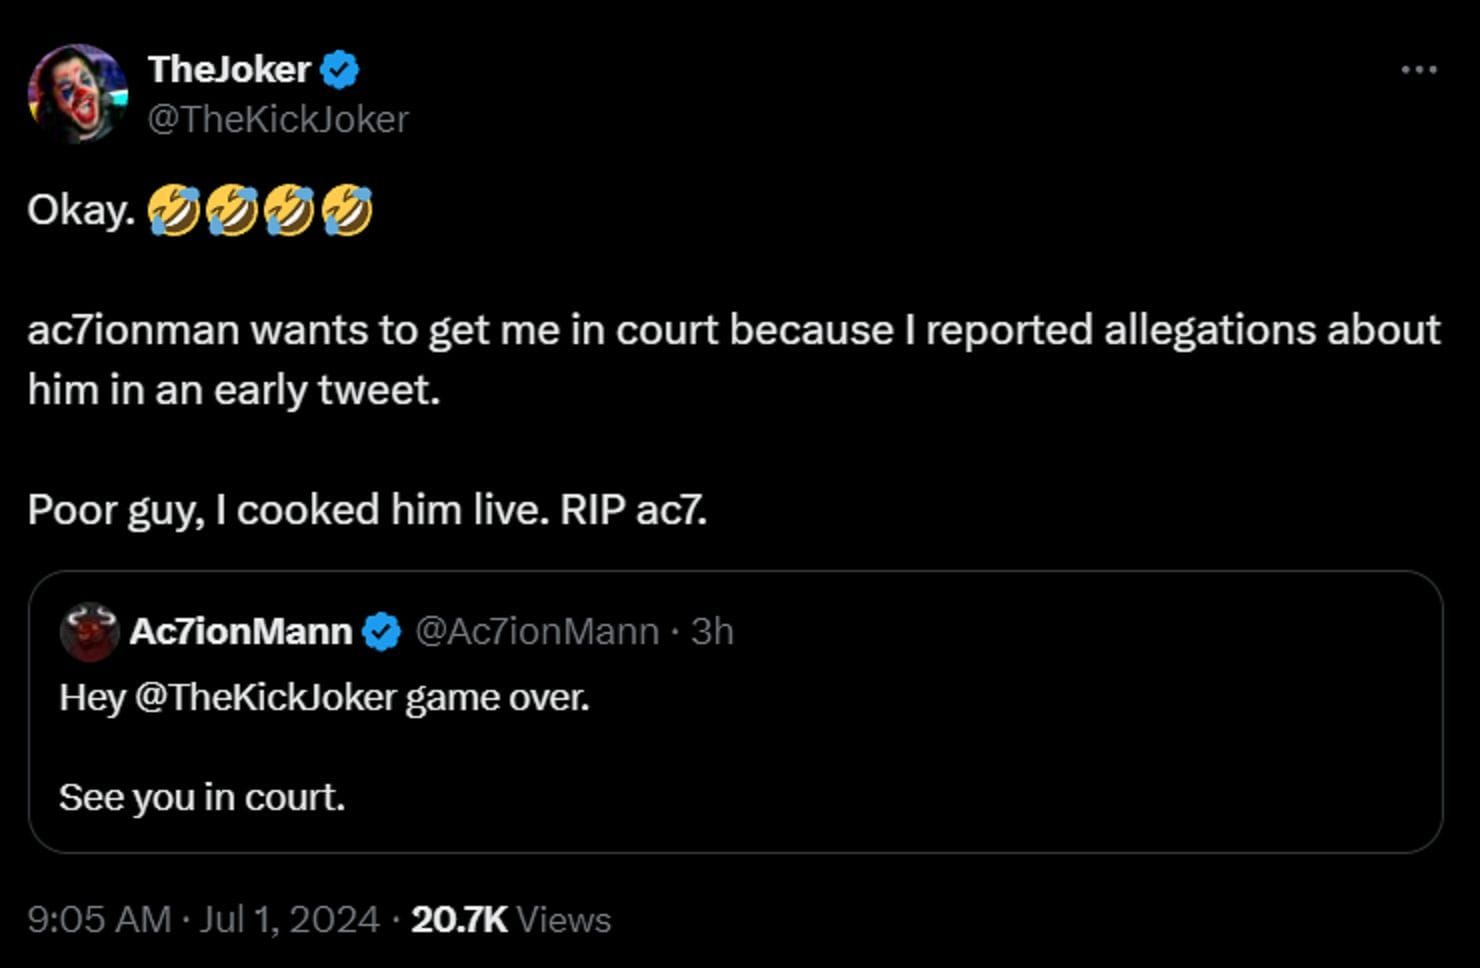Click the quoted tweet text 'See you in court.'
The image size is (1480, 968).
pos(204,796)
